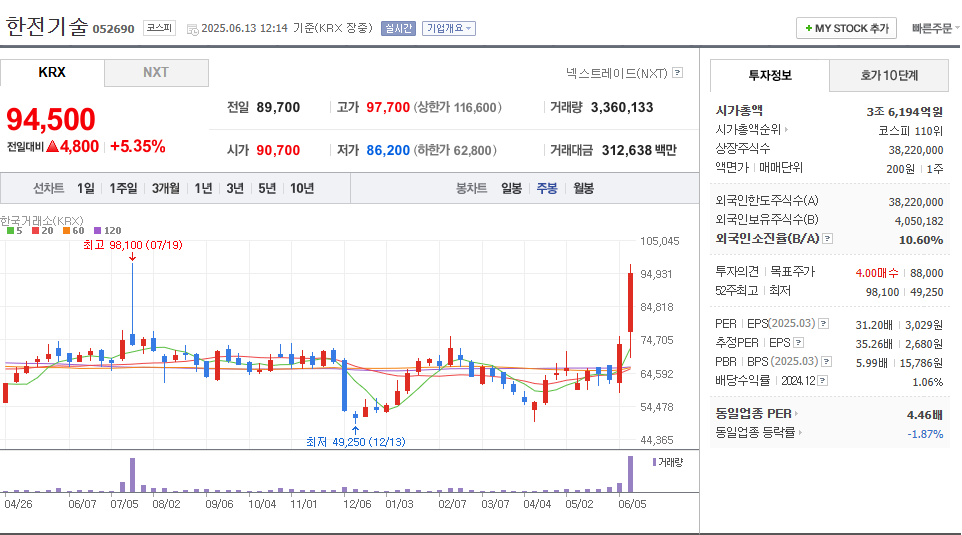Switch to the KRX tab

[52, 72]
